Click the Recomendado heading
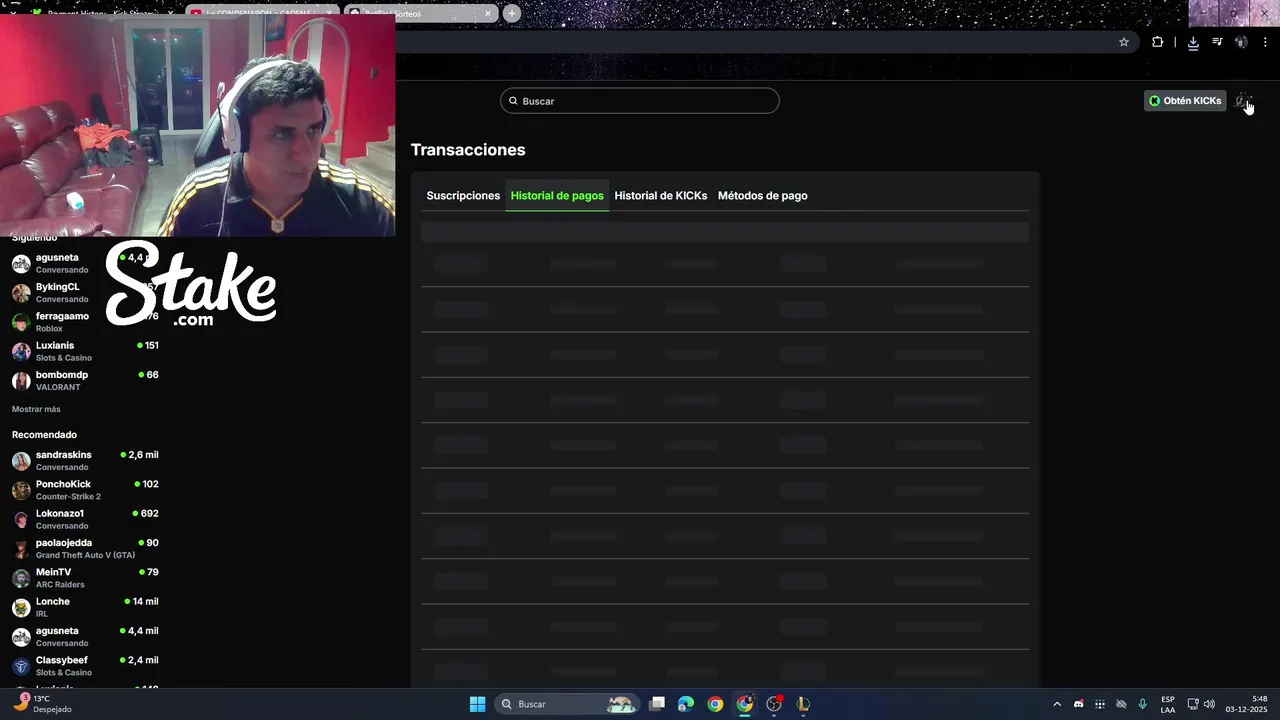Image resolution: width=1280 pixels, height=720 pixels. [x=44, y=435]
